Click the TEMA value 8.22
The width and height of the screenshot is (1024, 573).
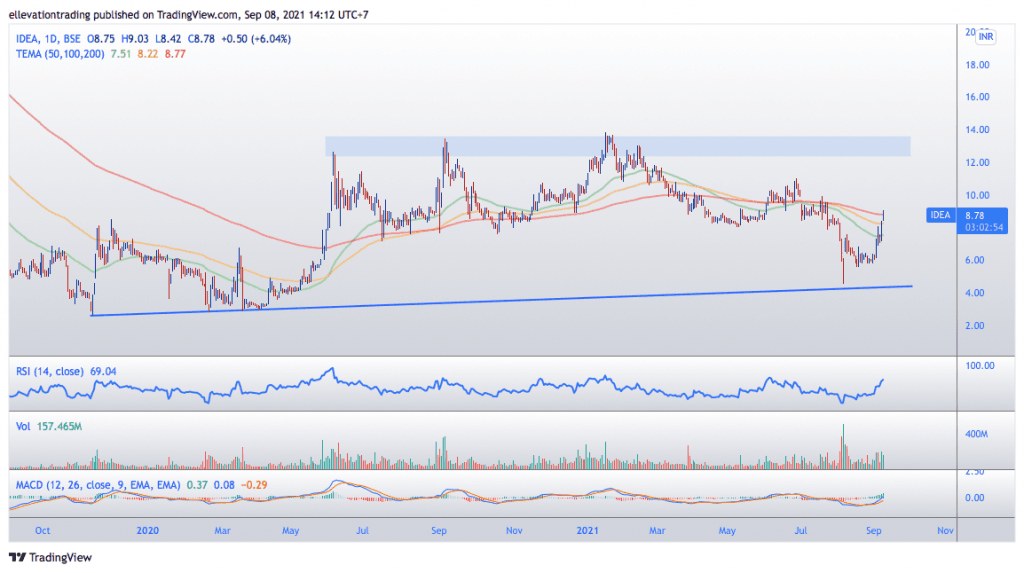pyautogui.click(x=148, y=54)
